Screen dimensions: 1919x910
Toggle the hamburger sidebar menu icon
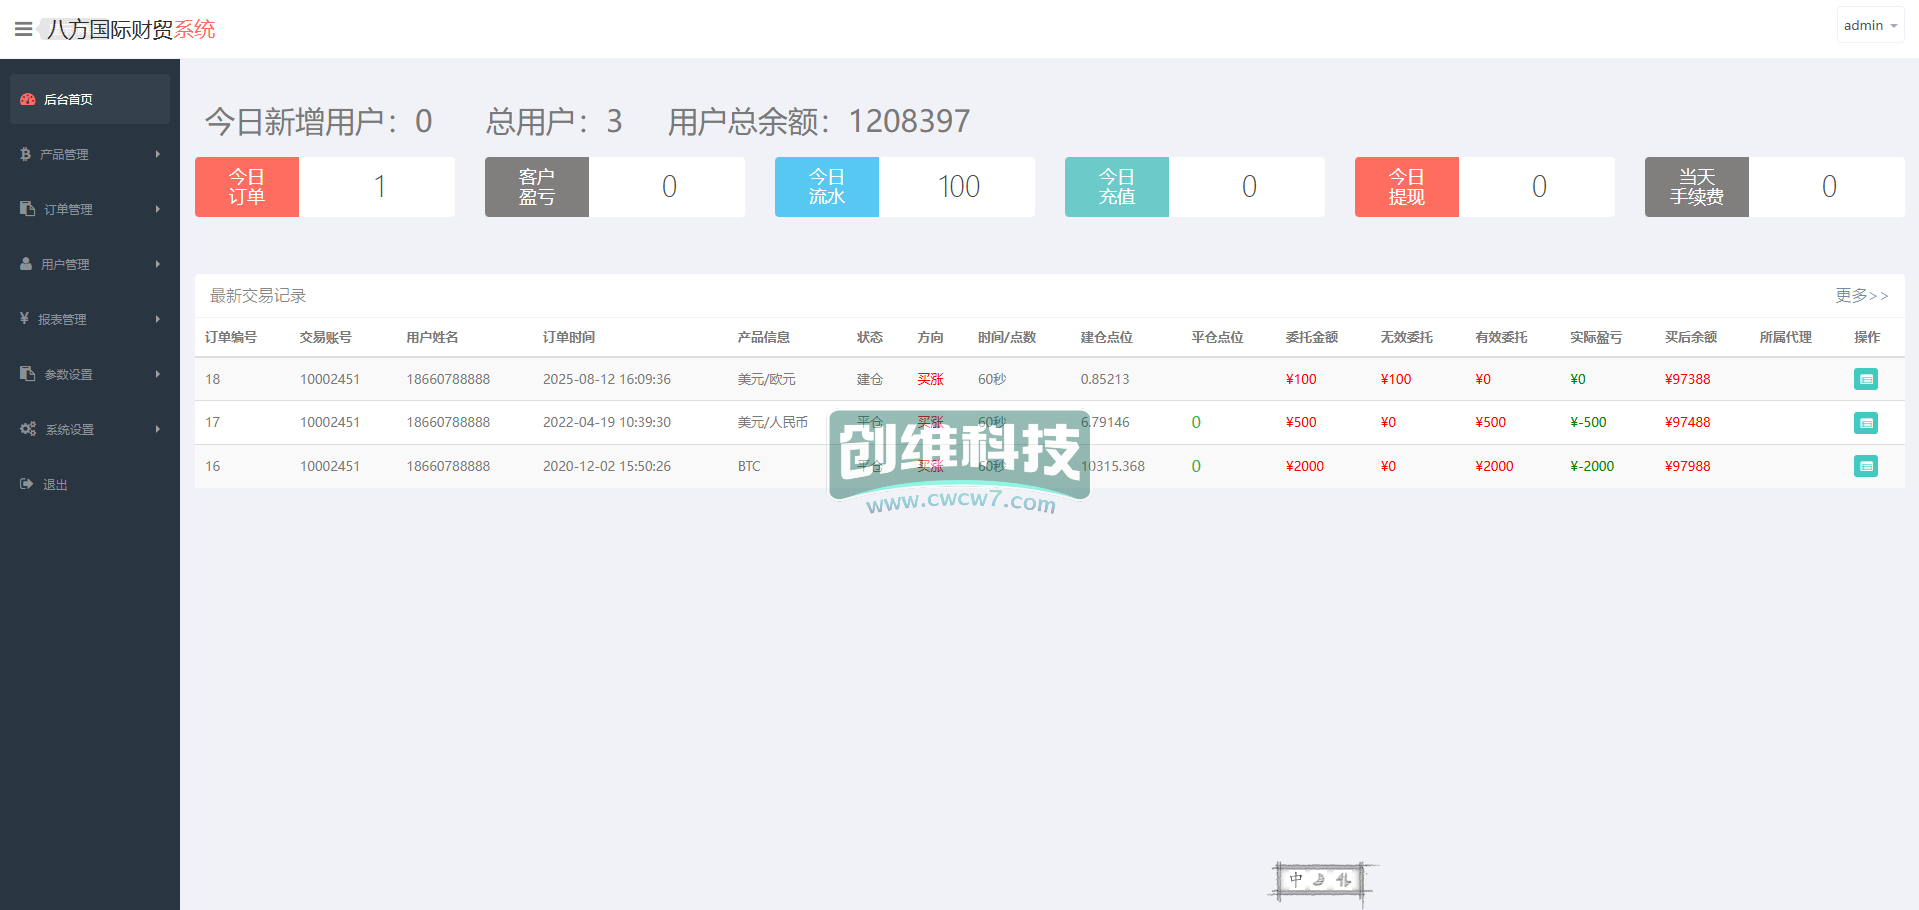23,29
